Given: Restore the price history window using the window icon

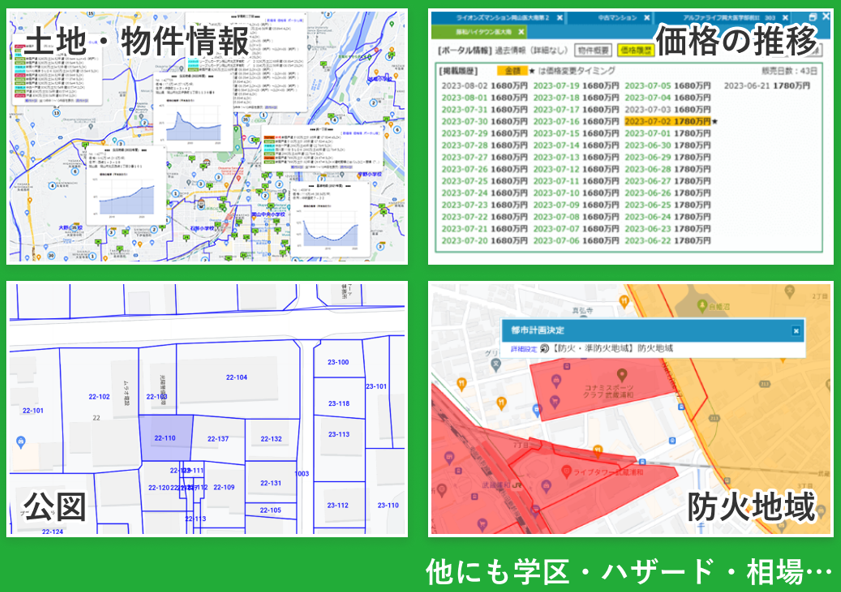Looking at the screenshot, I should [x=811, y=18].
